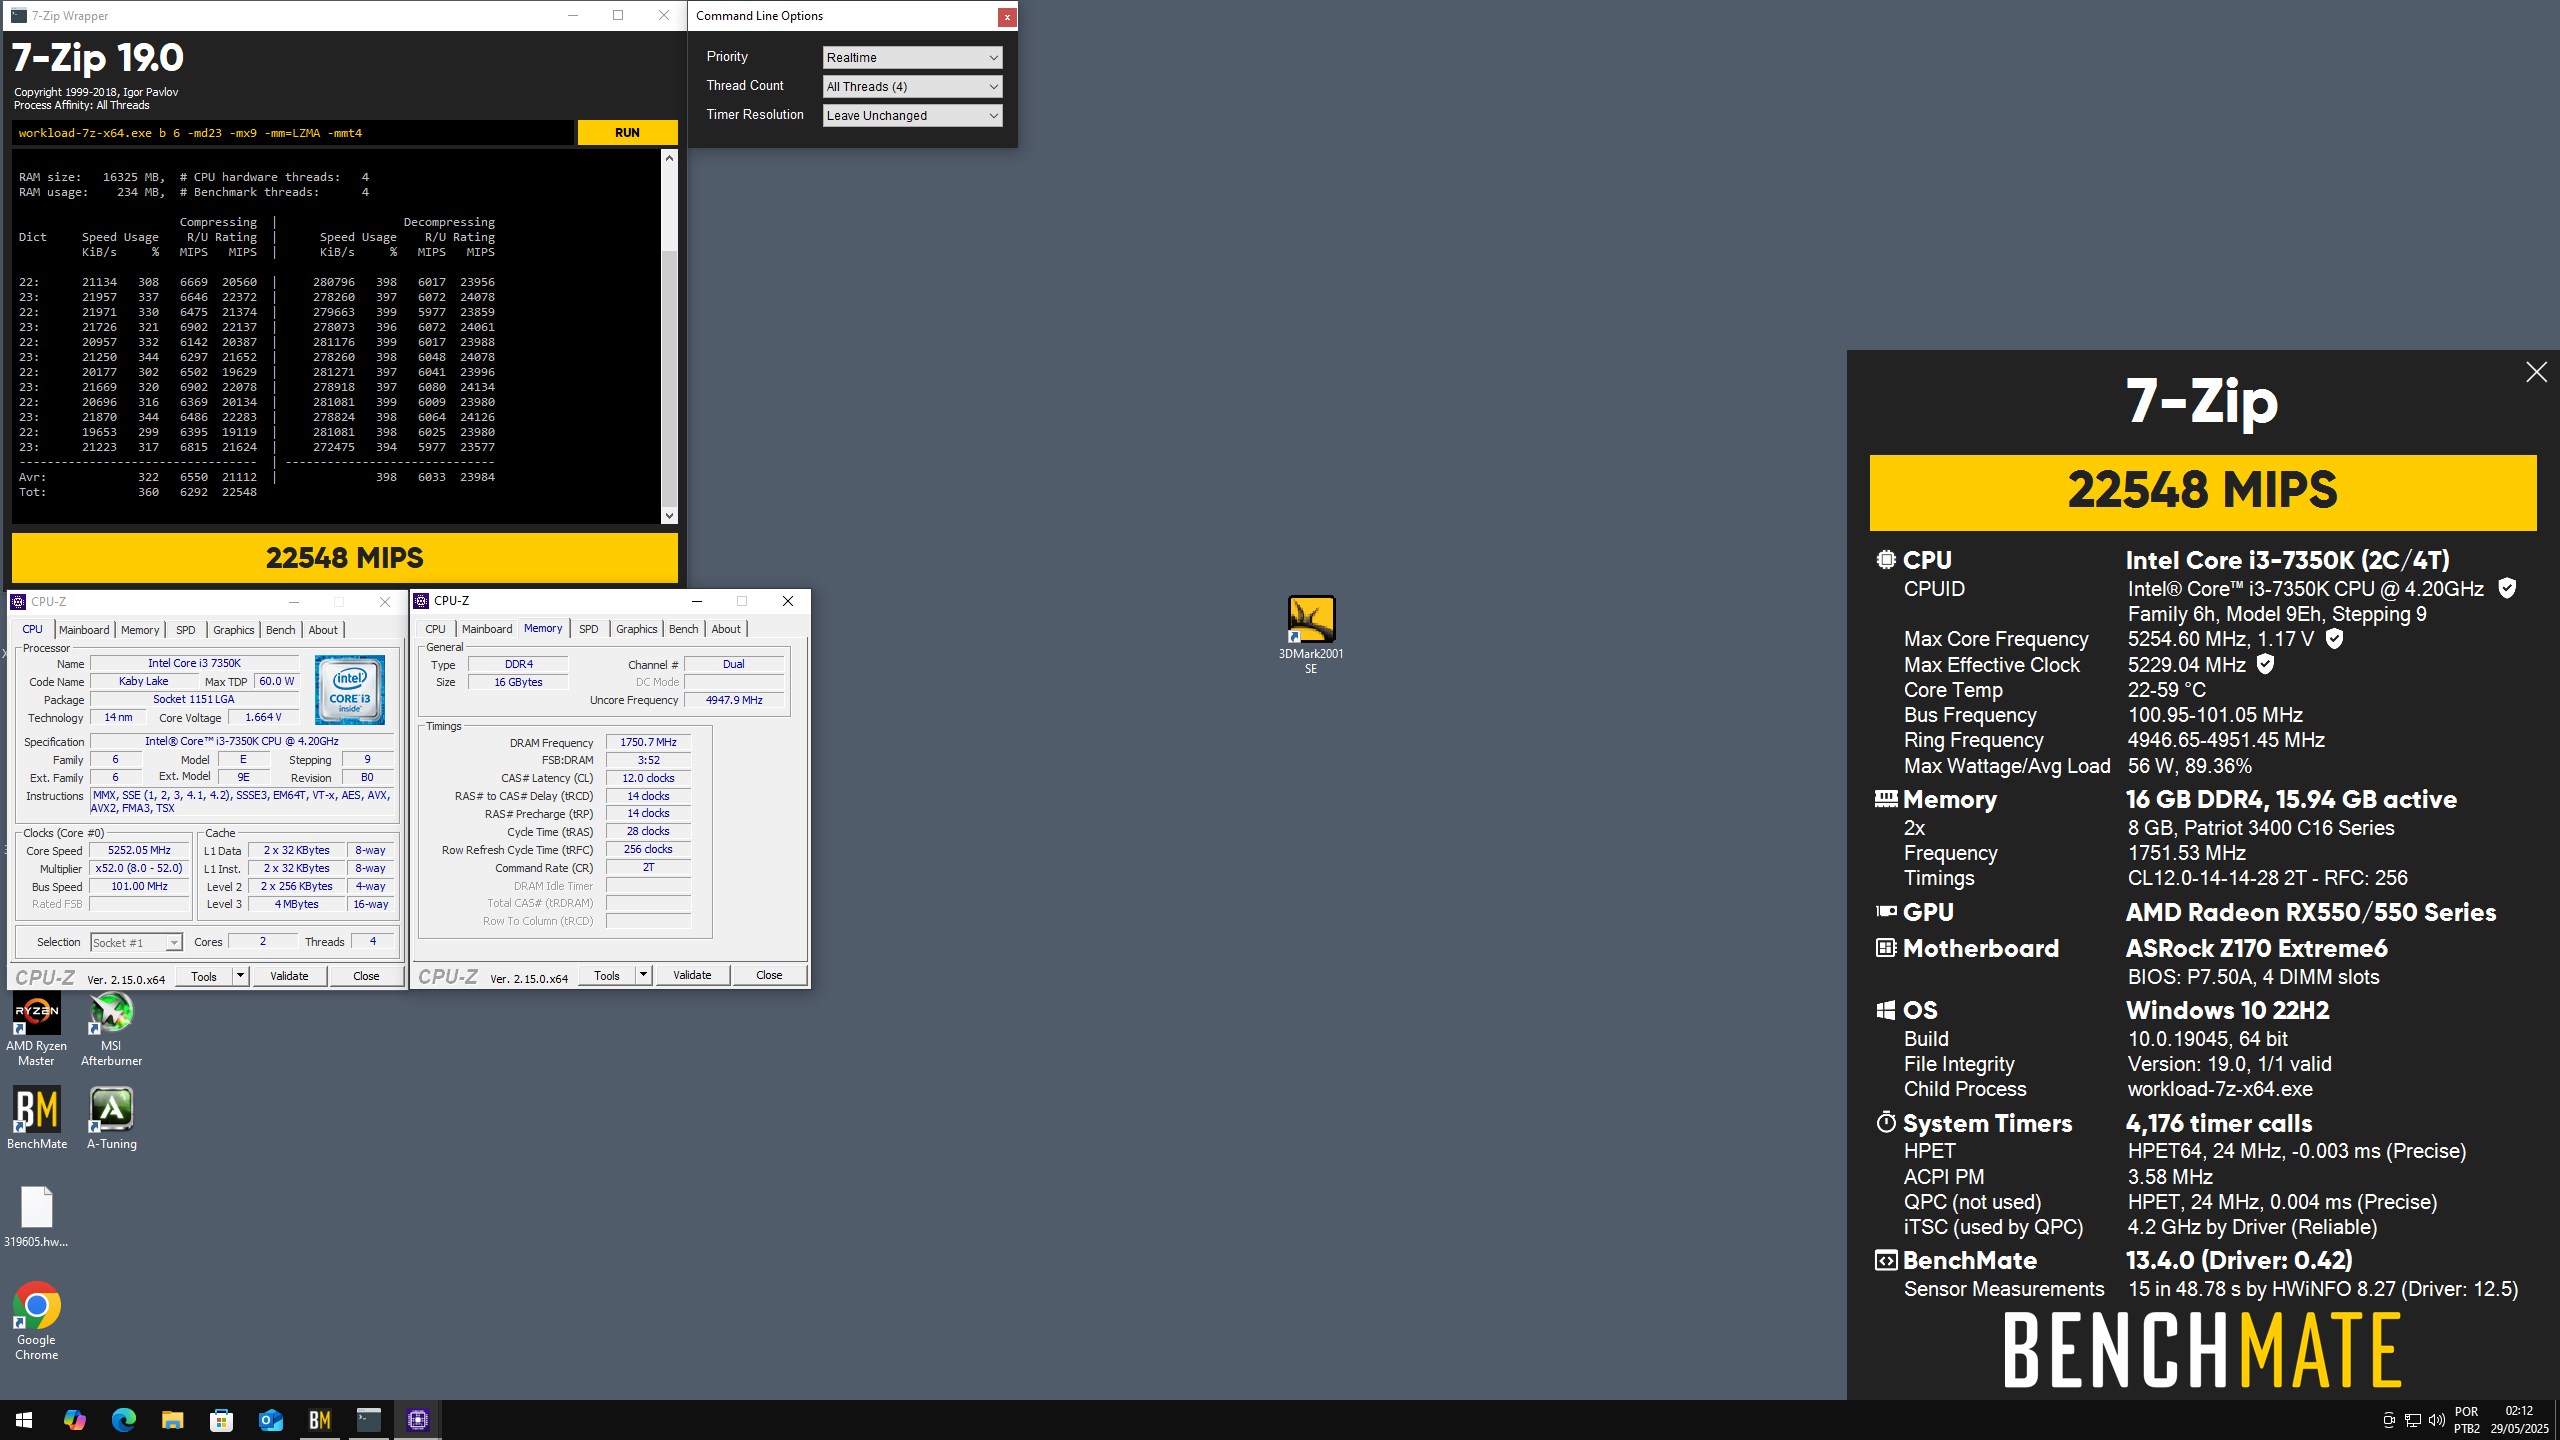Launch A-Tuning desktop shortcut
This screenshot has height=1440, width=2560.
[111, 1117]
